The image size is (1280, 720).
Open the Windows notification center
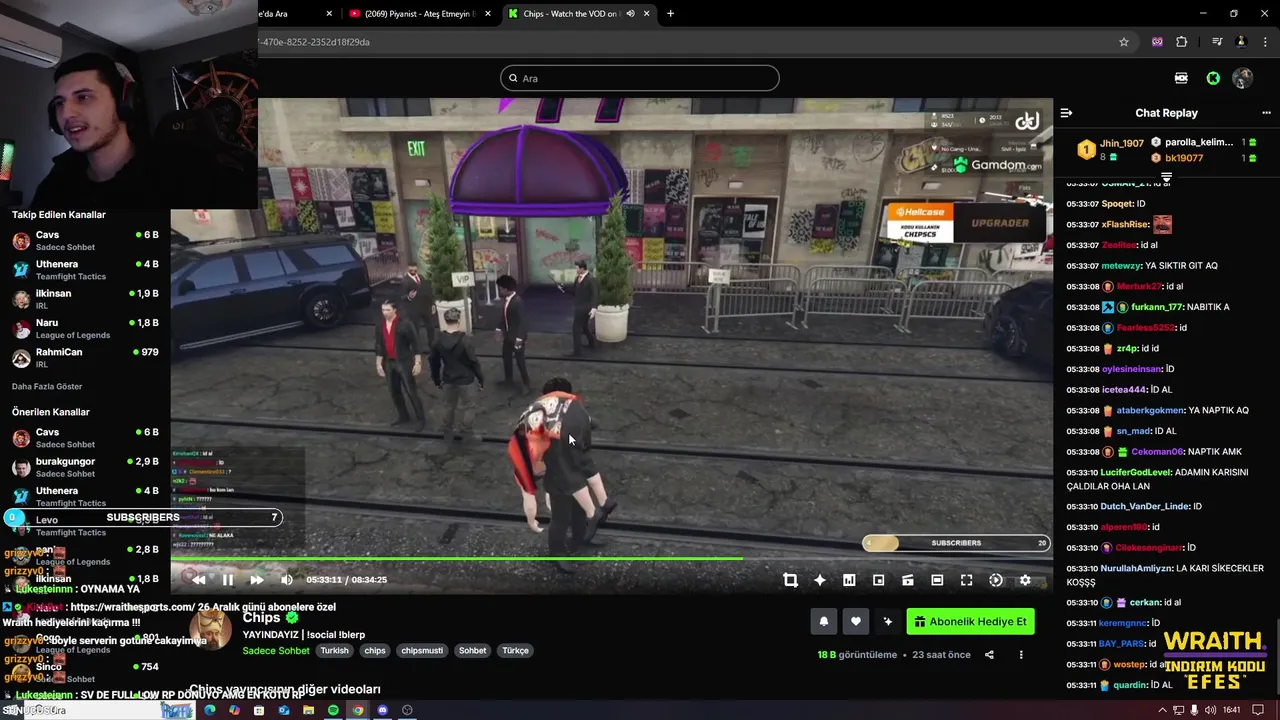pos(1259,710)
